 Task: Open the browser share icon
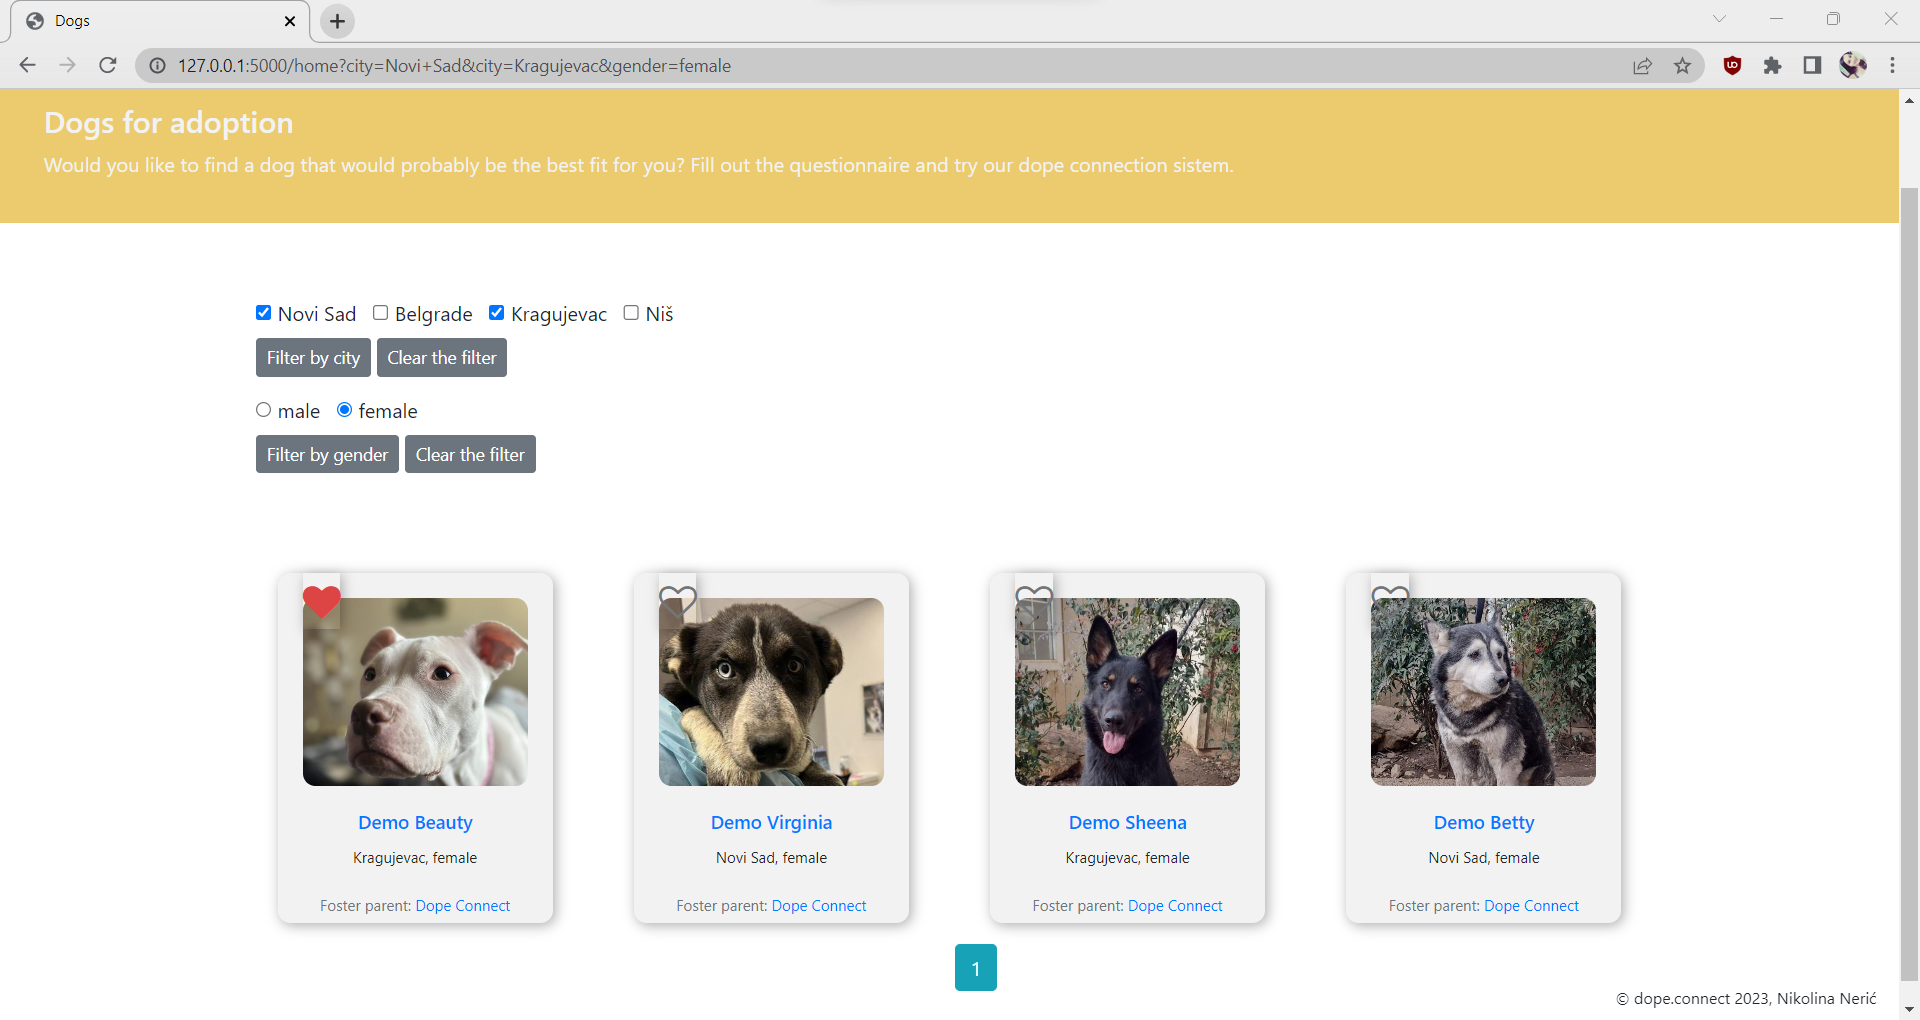coord(1643,65)
